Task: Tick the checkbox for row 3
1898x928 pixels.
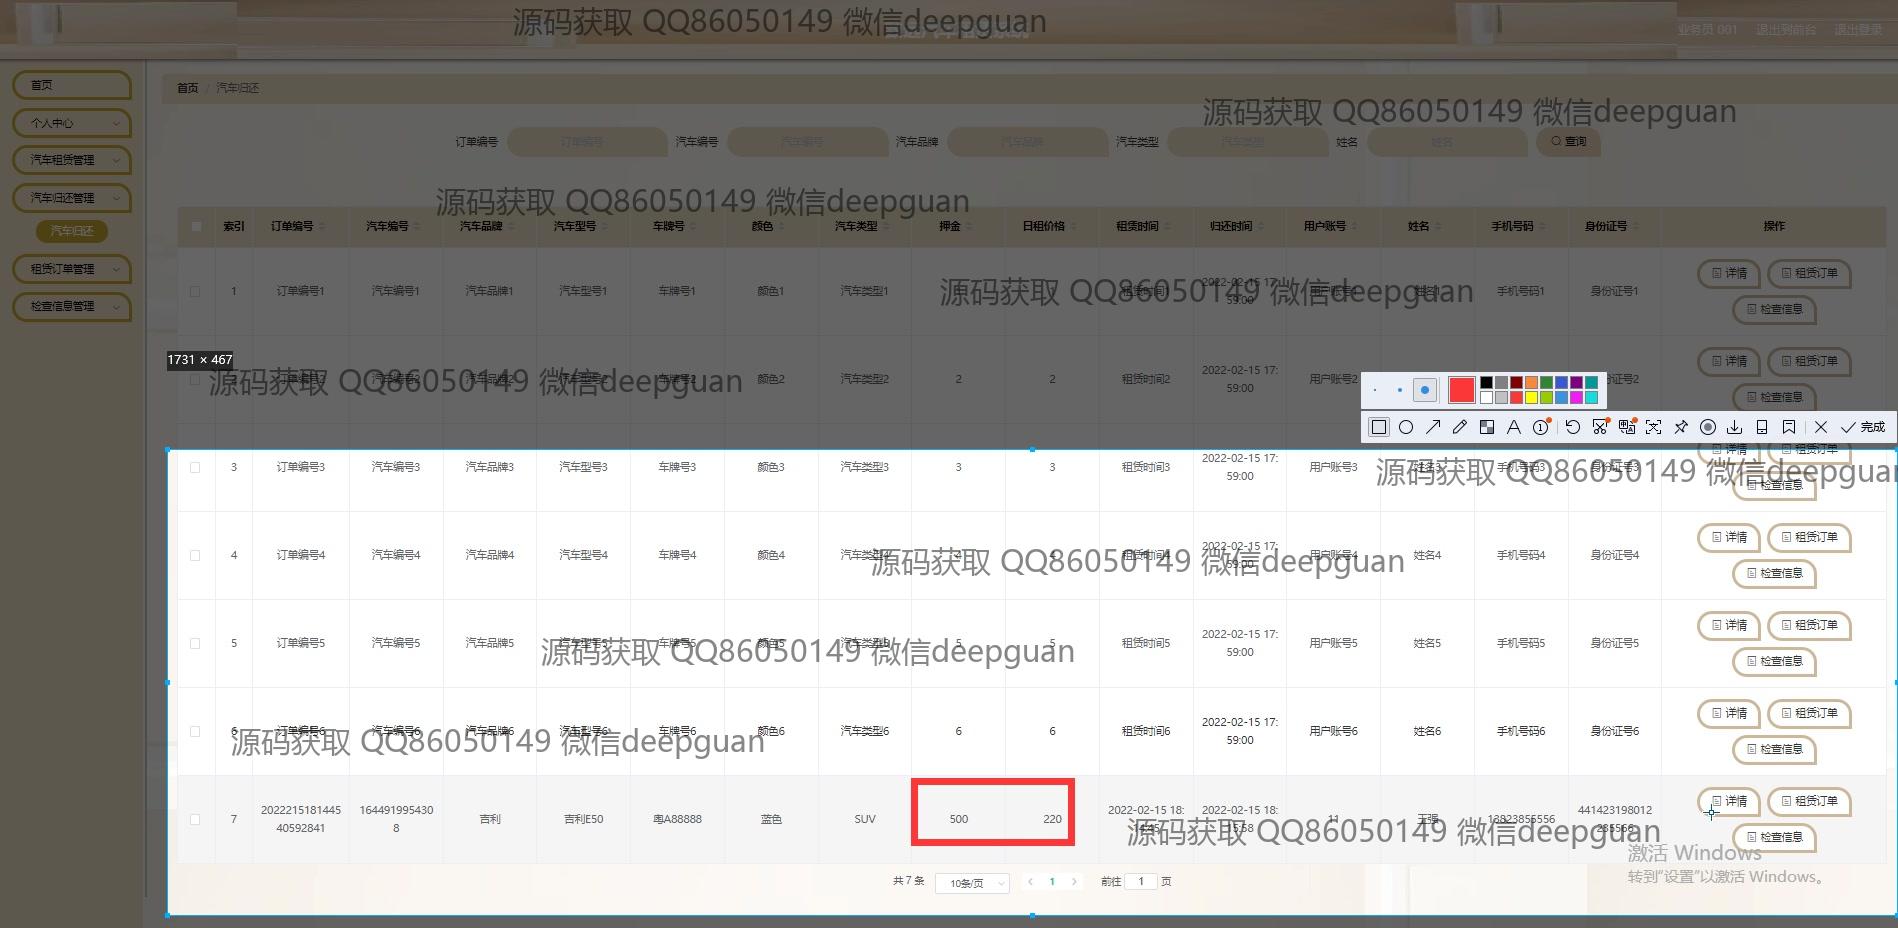Action: (x=195, y=467)
